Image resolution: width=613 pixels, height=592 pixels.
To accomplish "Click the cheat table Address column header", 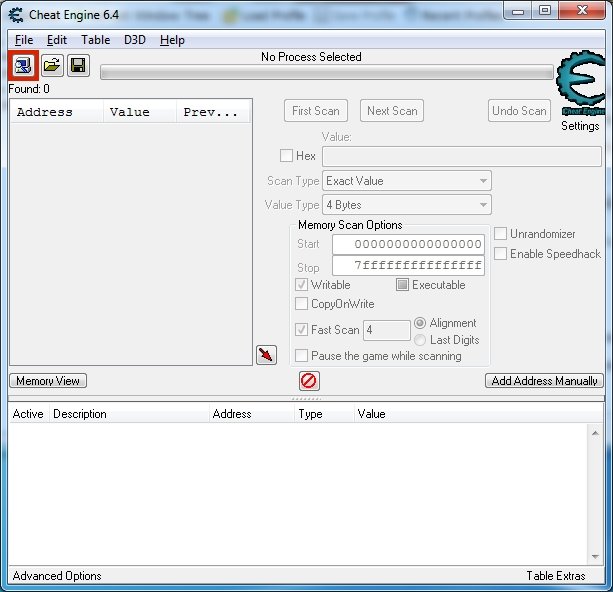I will 252,414.
